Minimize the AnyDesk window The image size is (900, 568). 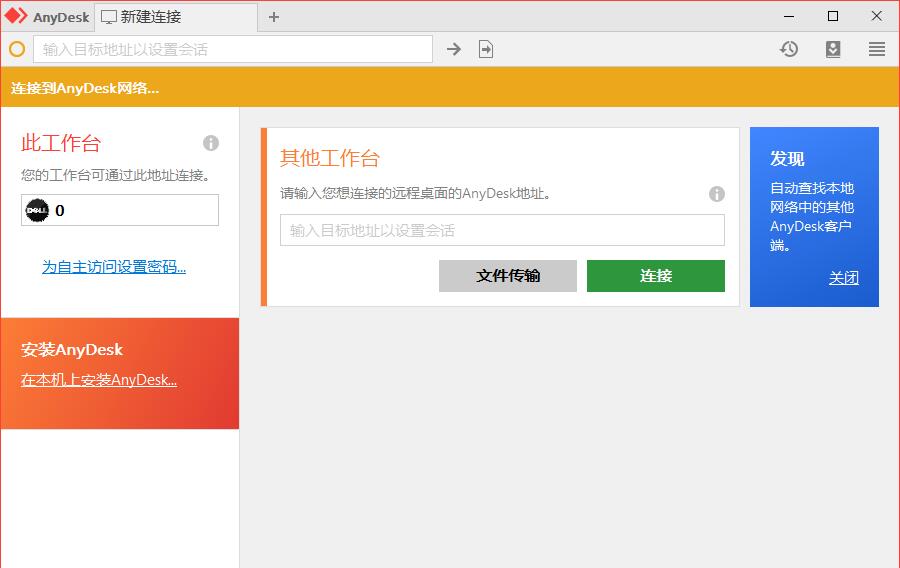789,17
